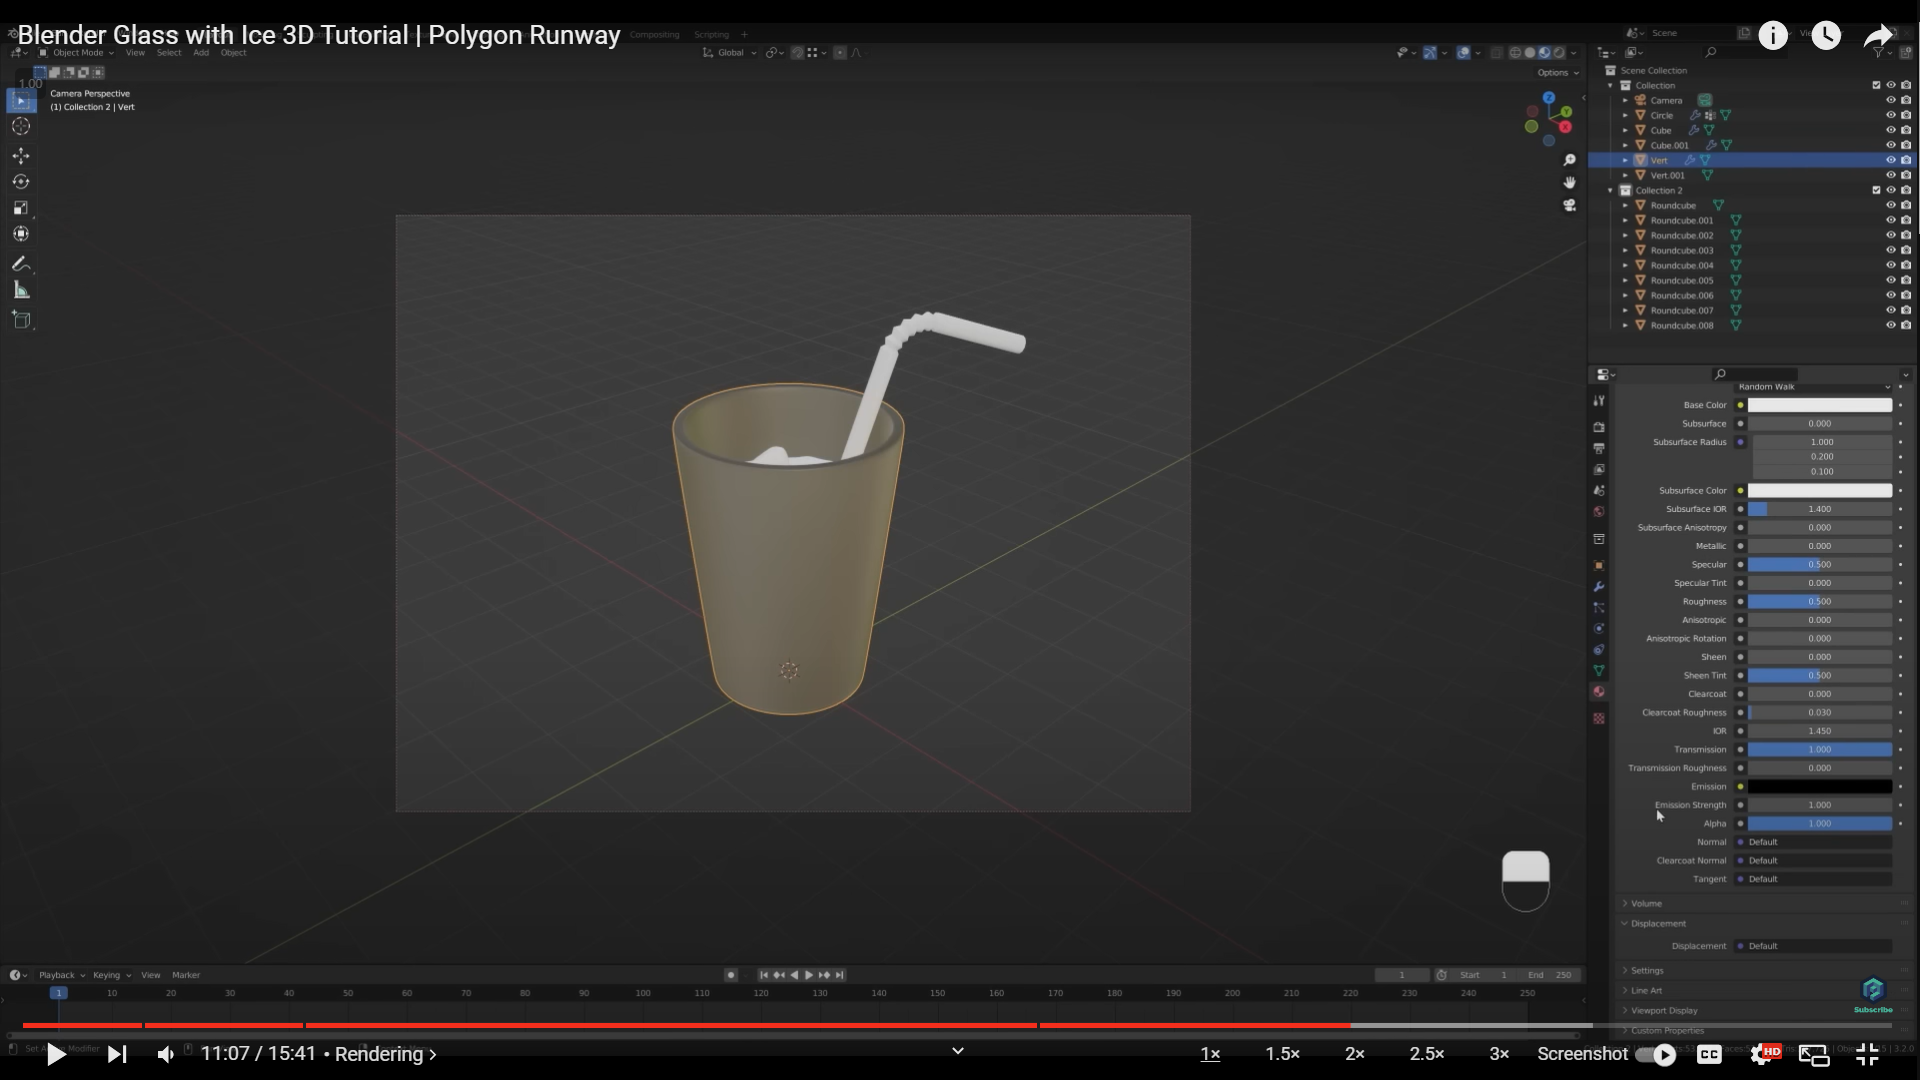Open the Global orientation dropdown
Screen dimensions: 1920x1080
point(731,53)
